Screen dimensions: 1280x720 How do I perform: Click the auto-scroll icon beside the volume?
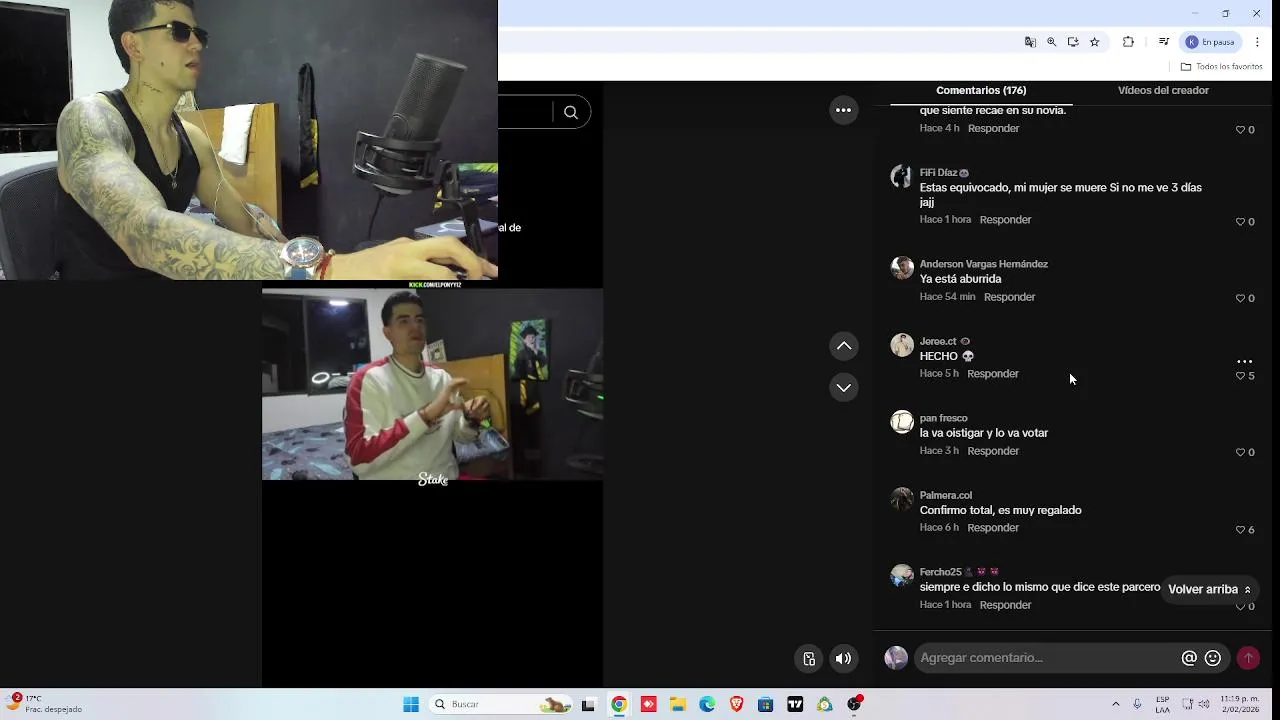pyautogui.click(x=809, y=658)
